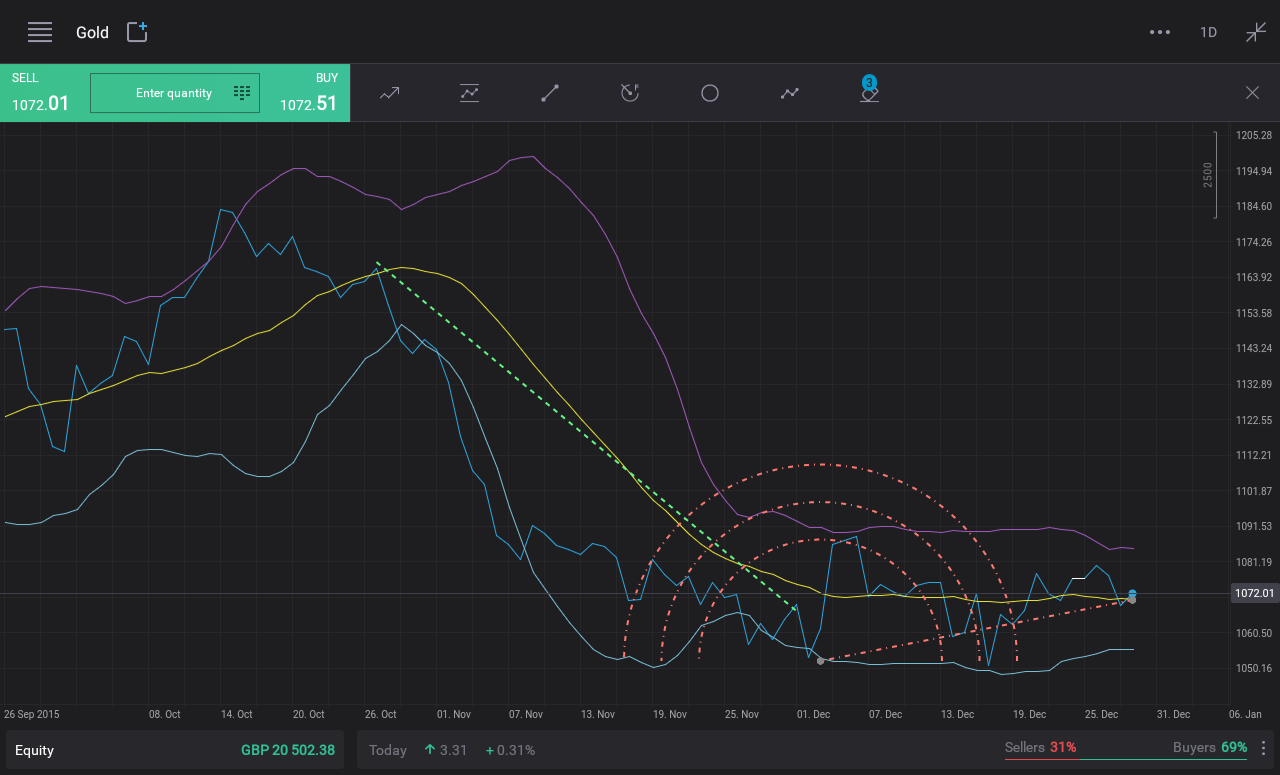Image resolution: width=1280 pixels, height=775 pixels.
Task: Click the 1184.60 price axis label
Action: pyautogui.click(x=1254, y=206)
